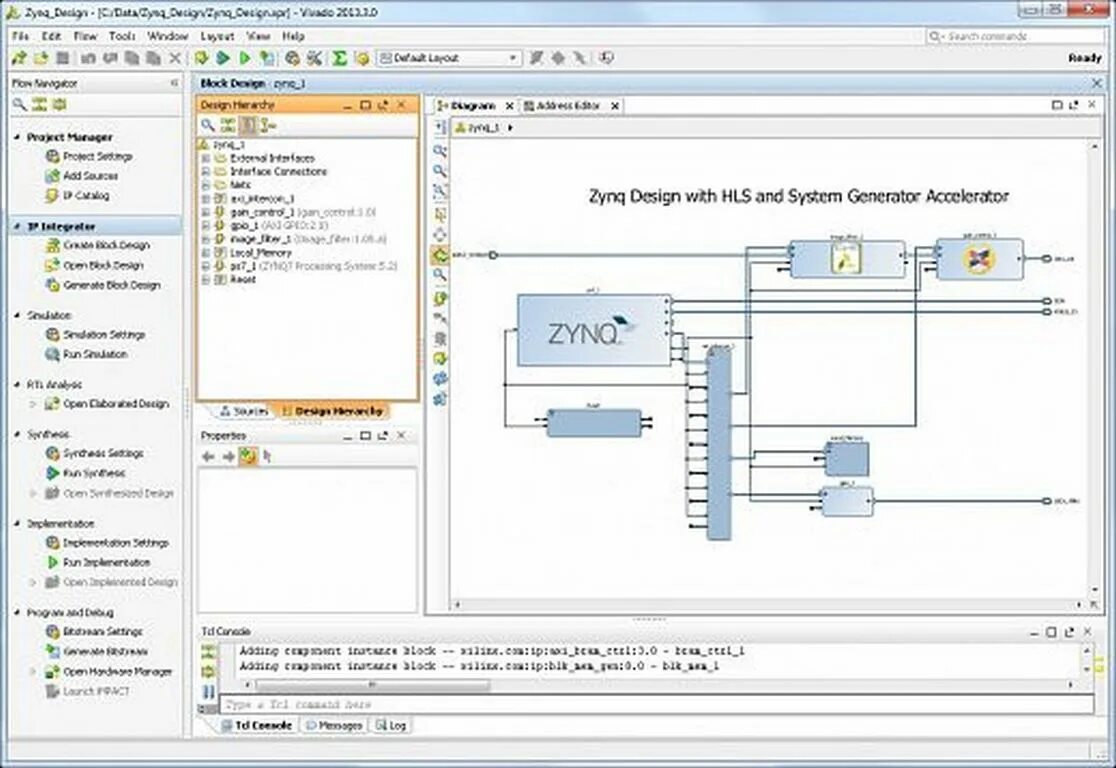1116x768 pixels.
Task: Click the zoom fit icon on the diagram sidebar
Action: click(x=440, y=191)
